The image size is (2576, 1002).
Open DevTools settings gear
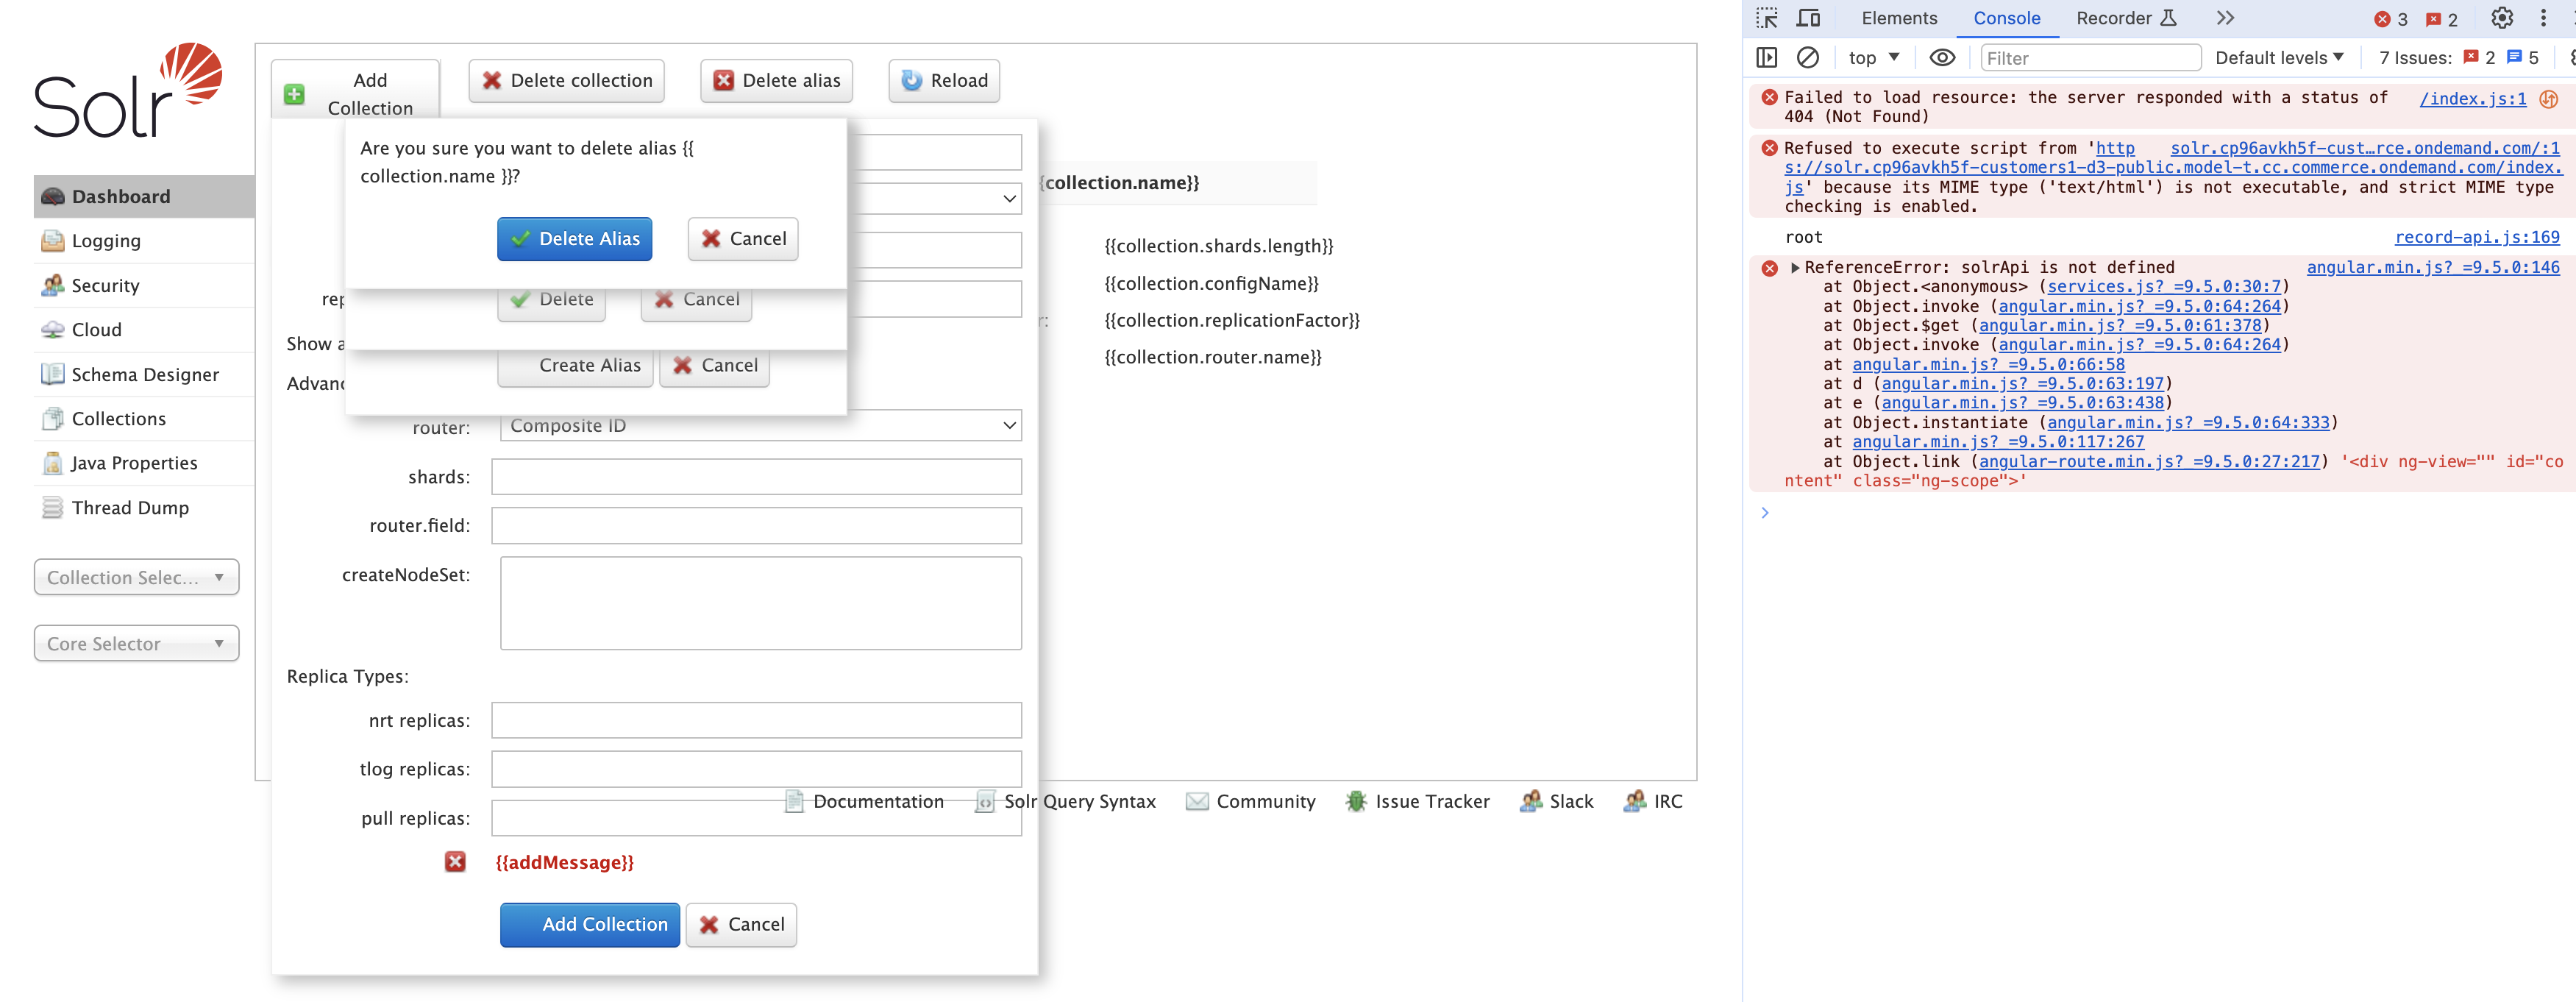point(2502,18)
